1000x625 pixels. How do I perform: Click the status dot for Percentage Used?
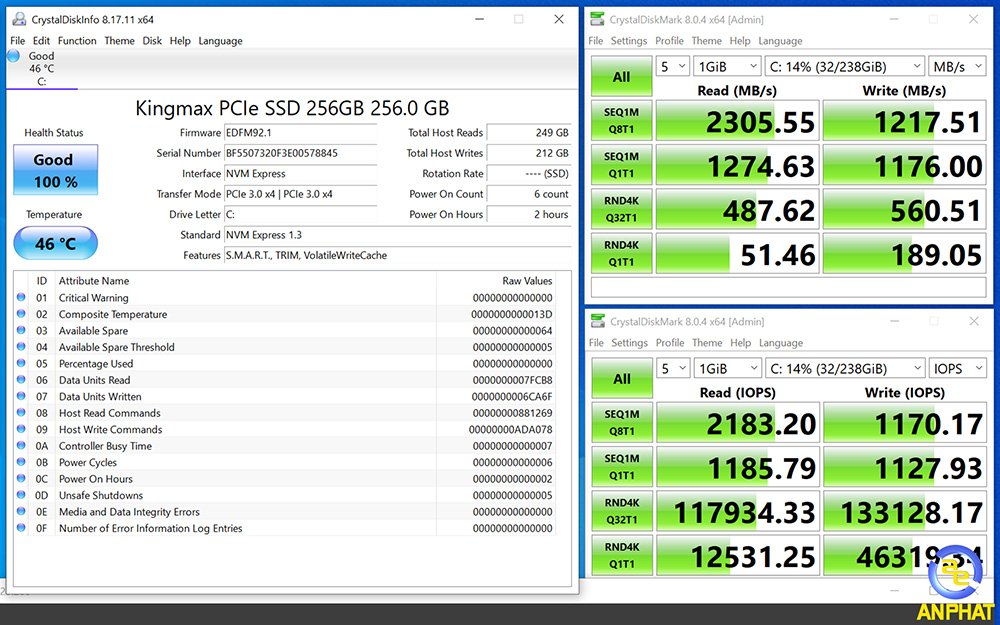pos(21,364)
